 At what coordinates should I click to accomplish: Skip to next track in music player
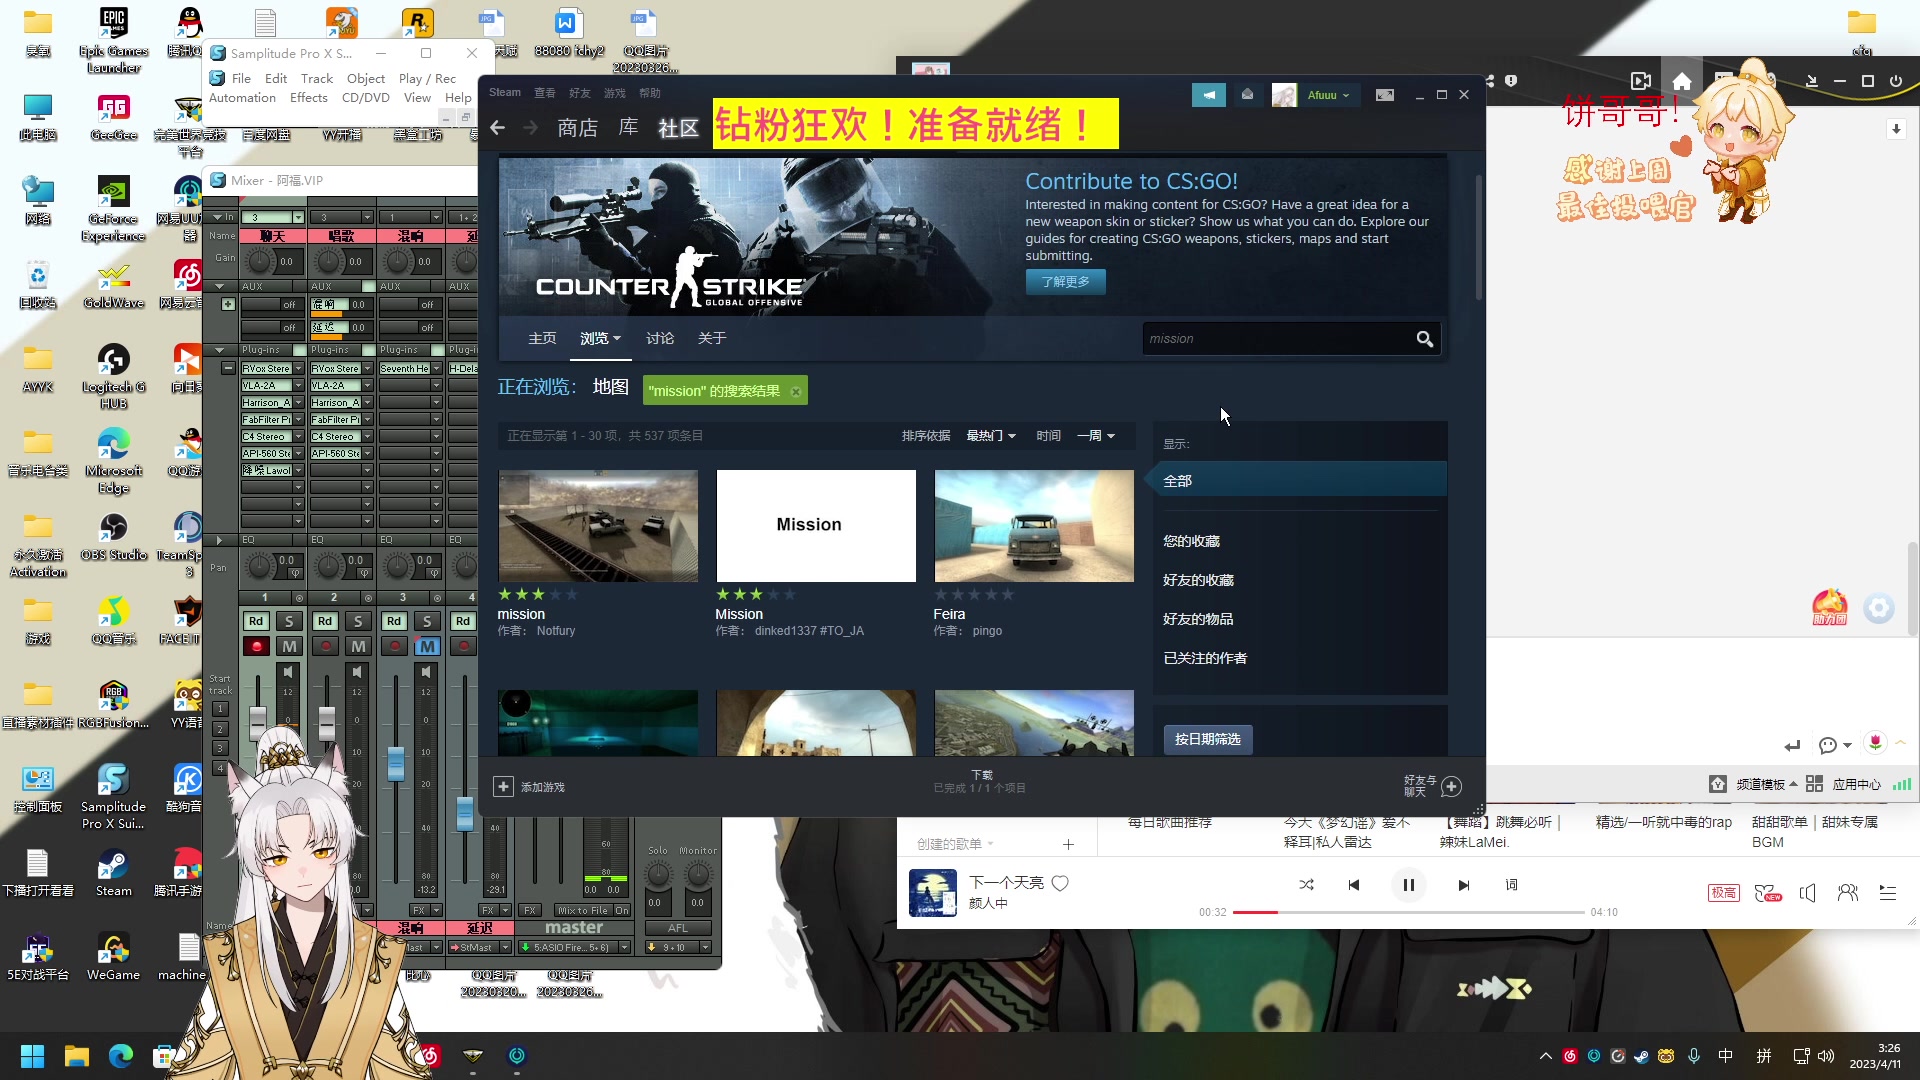pos(1463,885)
